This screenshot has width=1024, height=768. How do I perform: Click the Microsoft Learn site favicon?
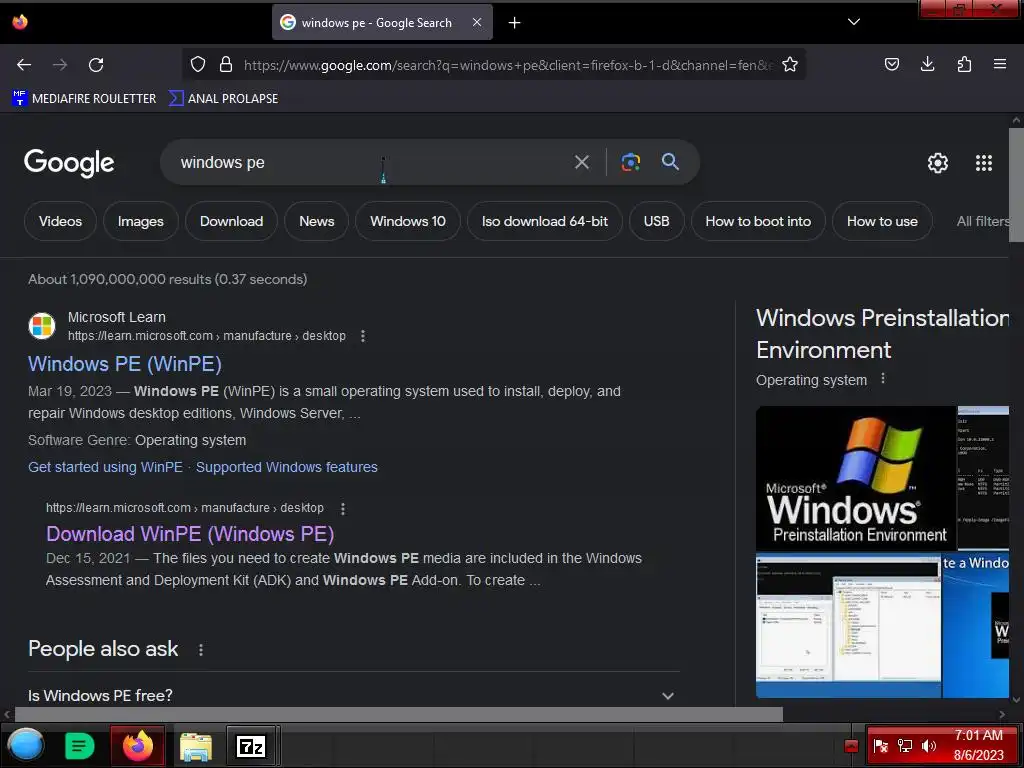pyautogui.click(x=42, y=326)
